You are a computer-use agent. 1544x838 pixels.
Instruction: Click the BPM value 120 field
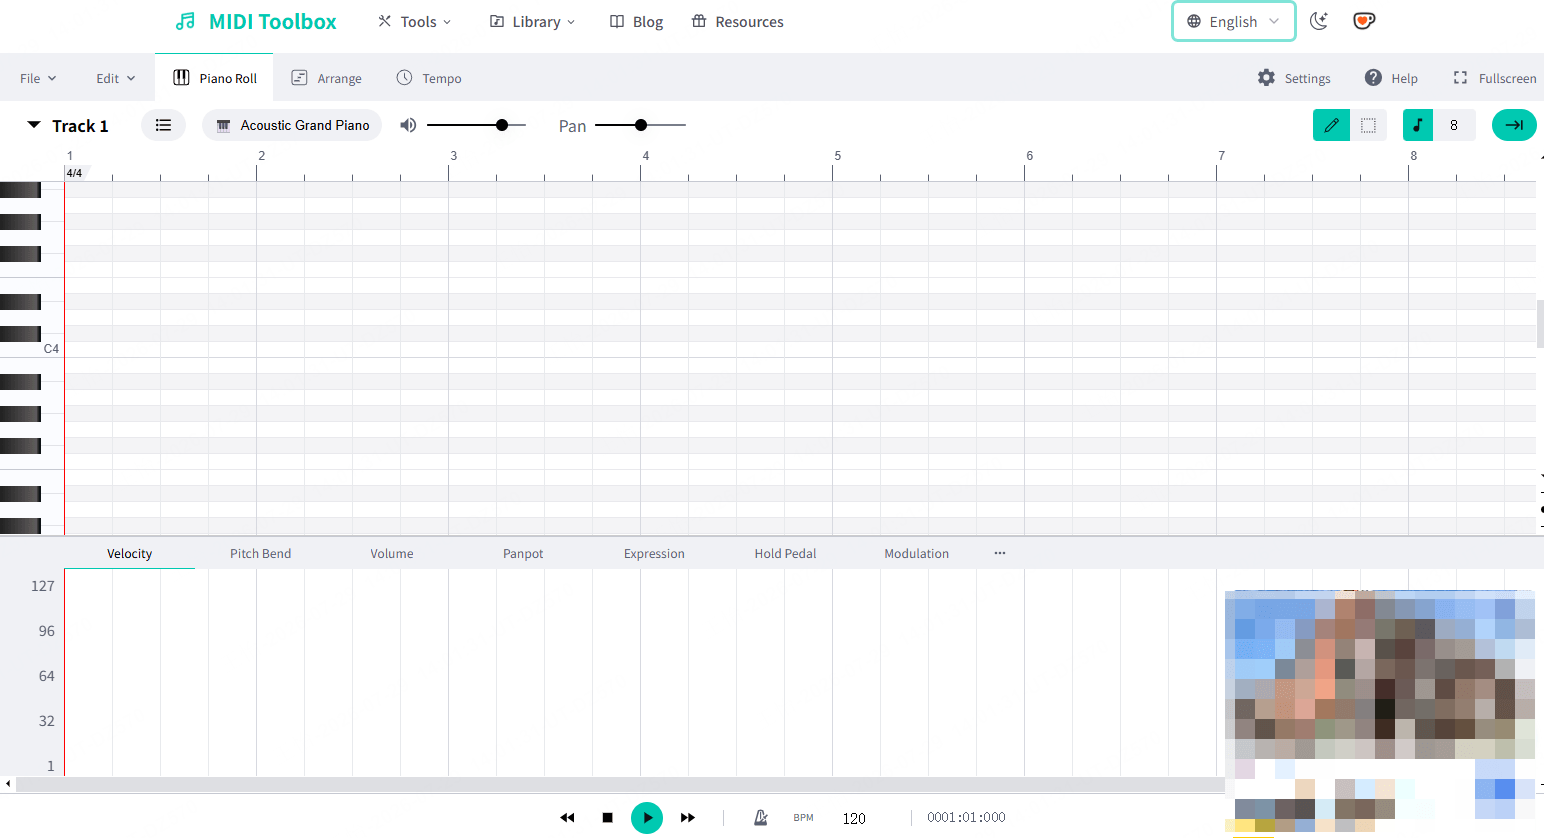[x=854, y=818]
